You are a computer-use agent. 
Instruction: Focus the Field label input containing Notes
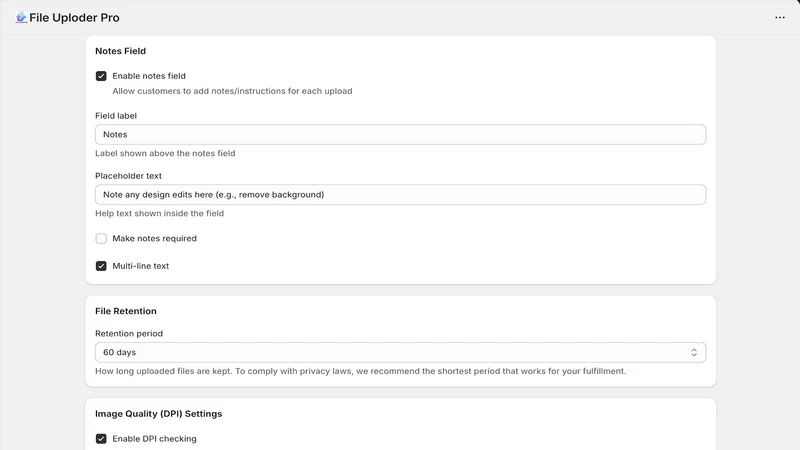pyautogui.click(x=401, y=135)
